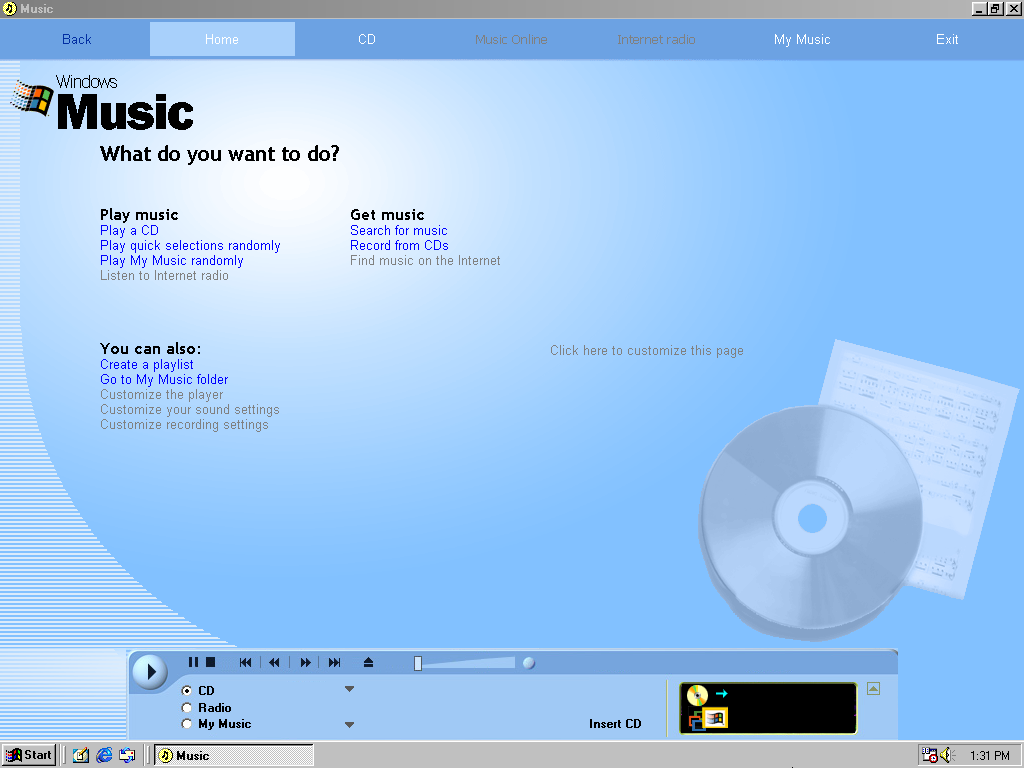
Task: Rewind with the double-left arrow icon
Action: pyautogui.click(x=274, y=662)
